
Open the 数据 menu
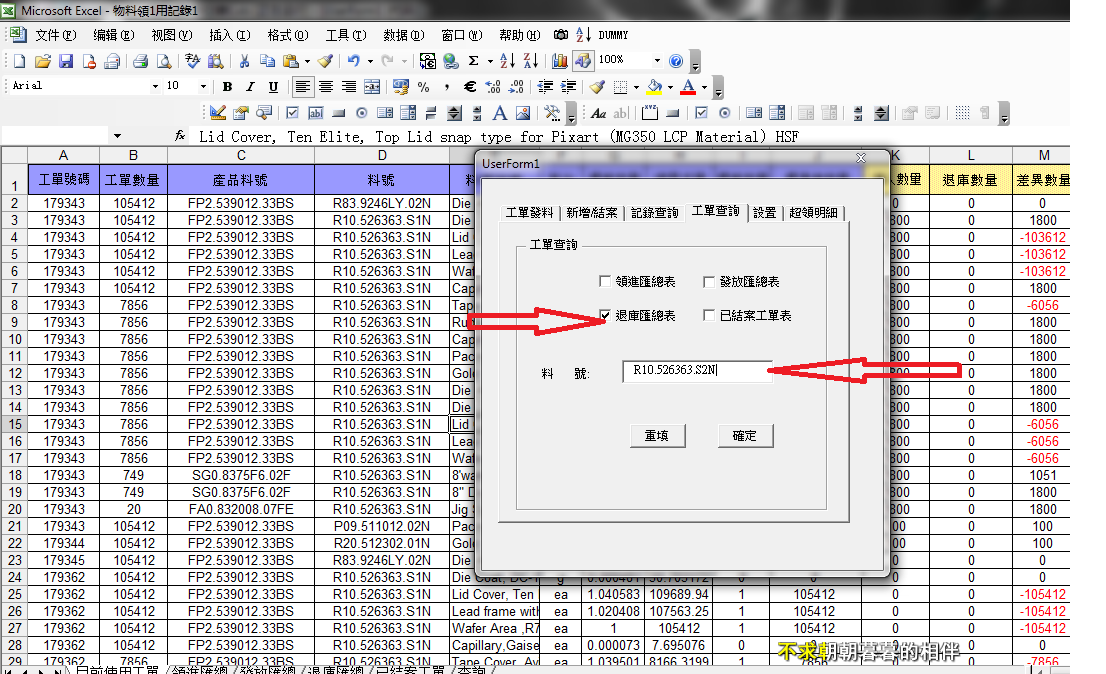(403, 35)
